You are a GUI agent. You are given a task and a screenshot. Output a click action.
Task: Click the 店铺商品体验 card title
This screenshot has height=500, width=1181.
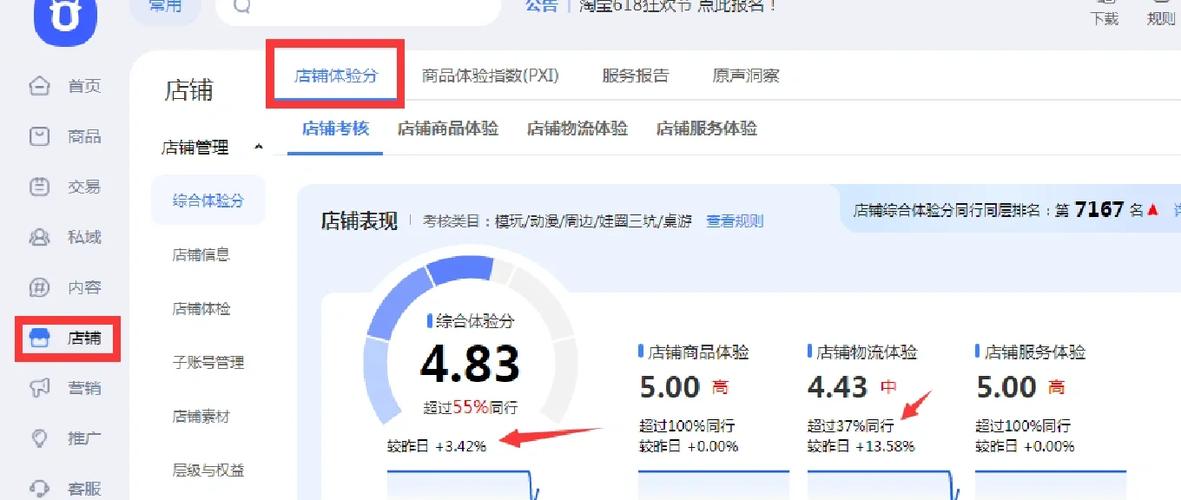pyautogui.click(x=698, y=352)
